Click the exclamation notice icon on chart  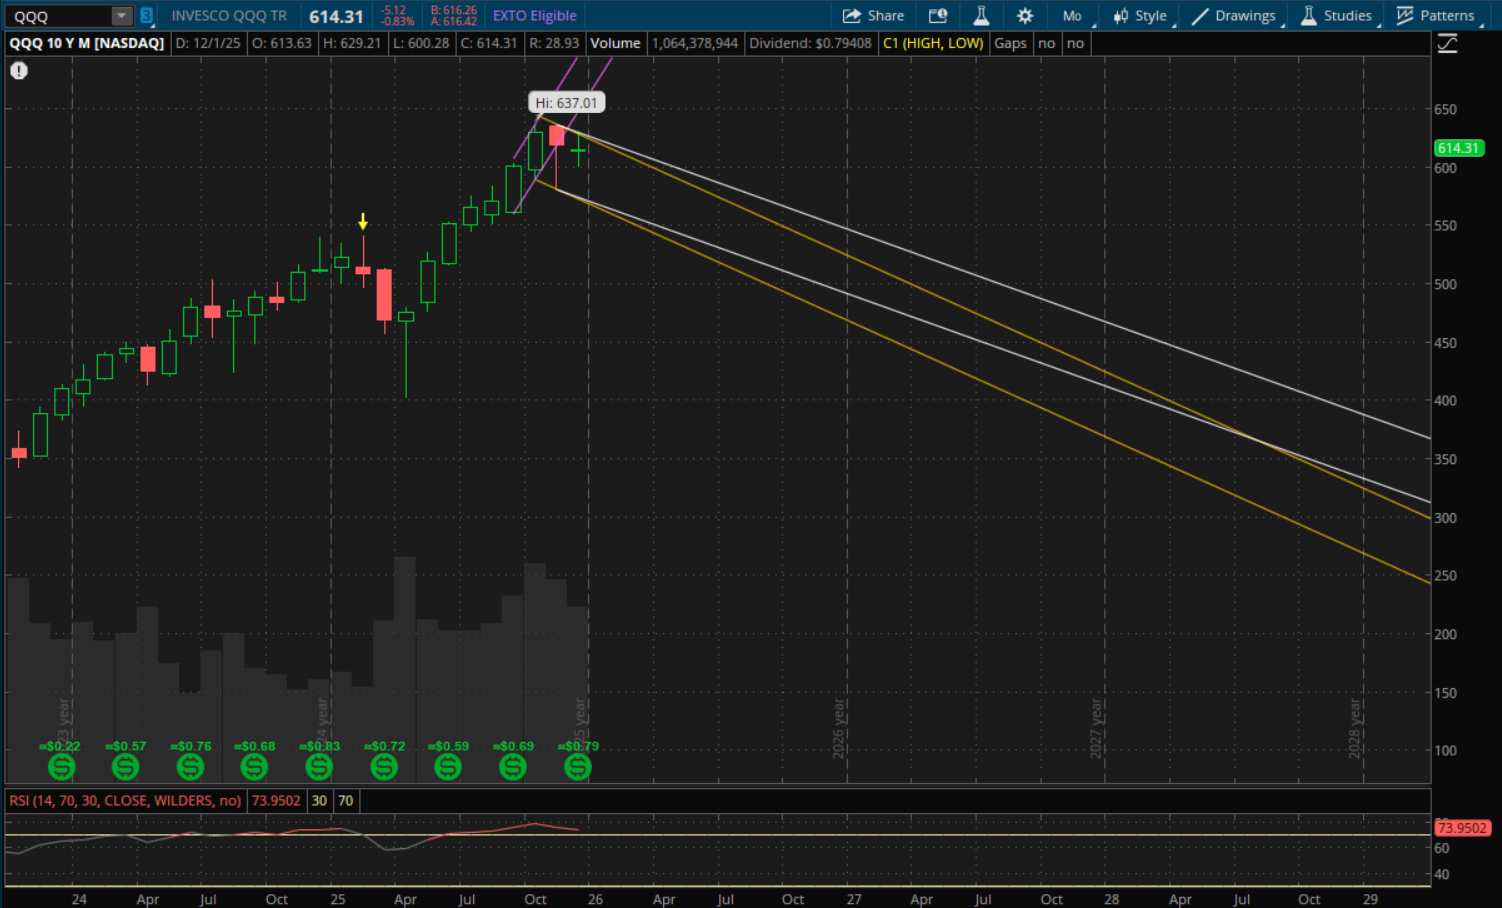point(19,71)
